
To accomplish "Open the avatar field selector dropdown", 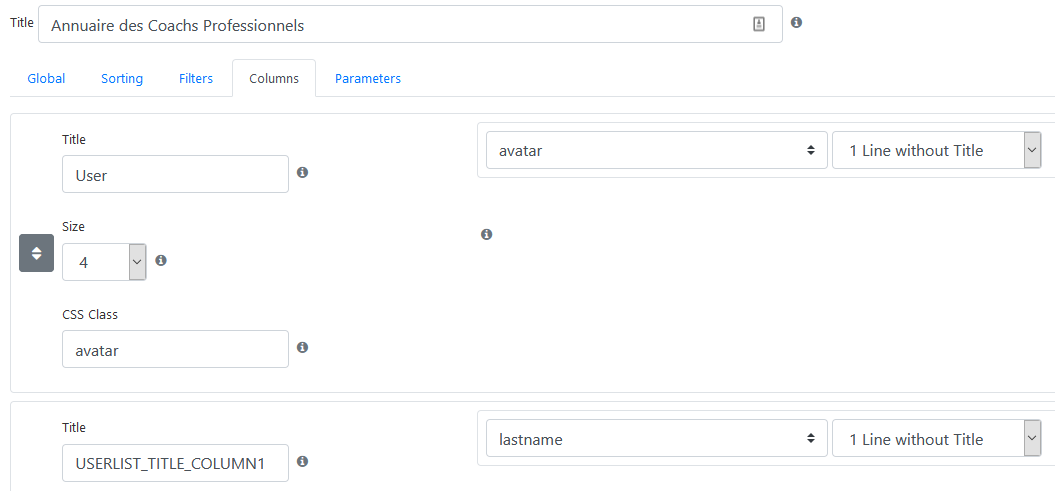I will 657,151.
